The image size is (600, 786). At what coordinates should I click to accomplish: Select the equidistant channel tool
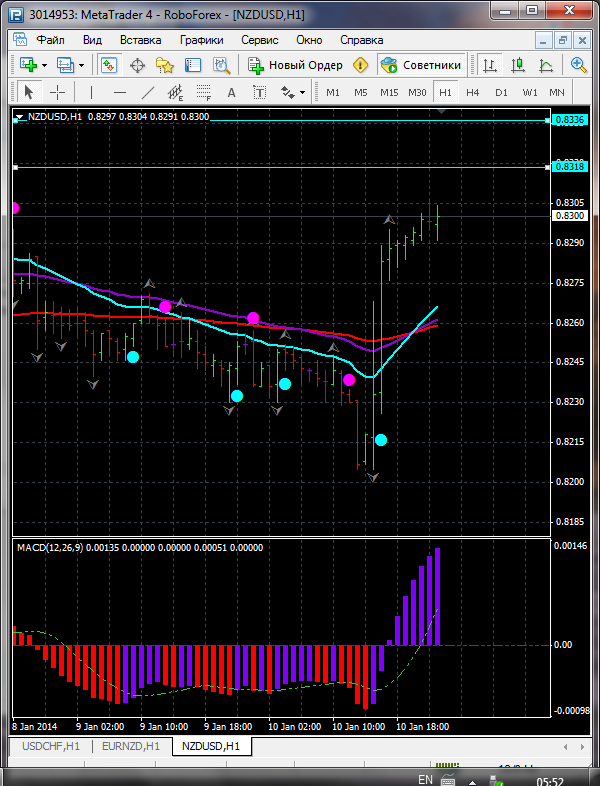175,92
